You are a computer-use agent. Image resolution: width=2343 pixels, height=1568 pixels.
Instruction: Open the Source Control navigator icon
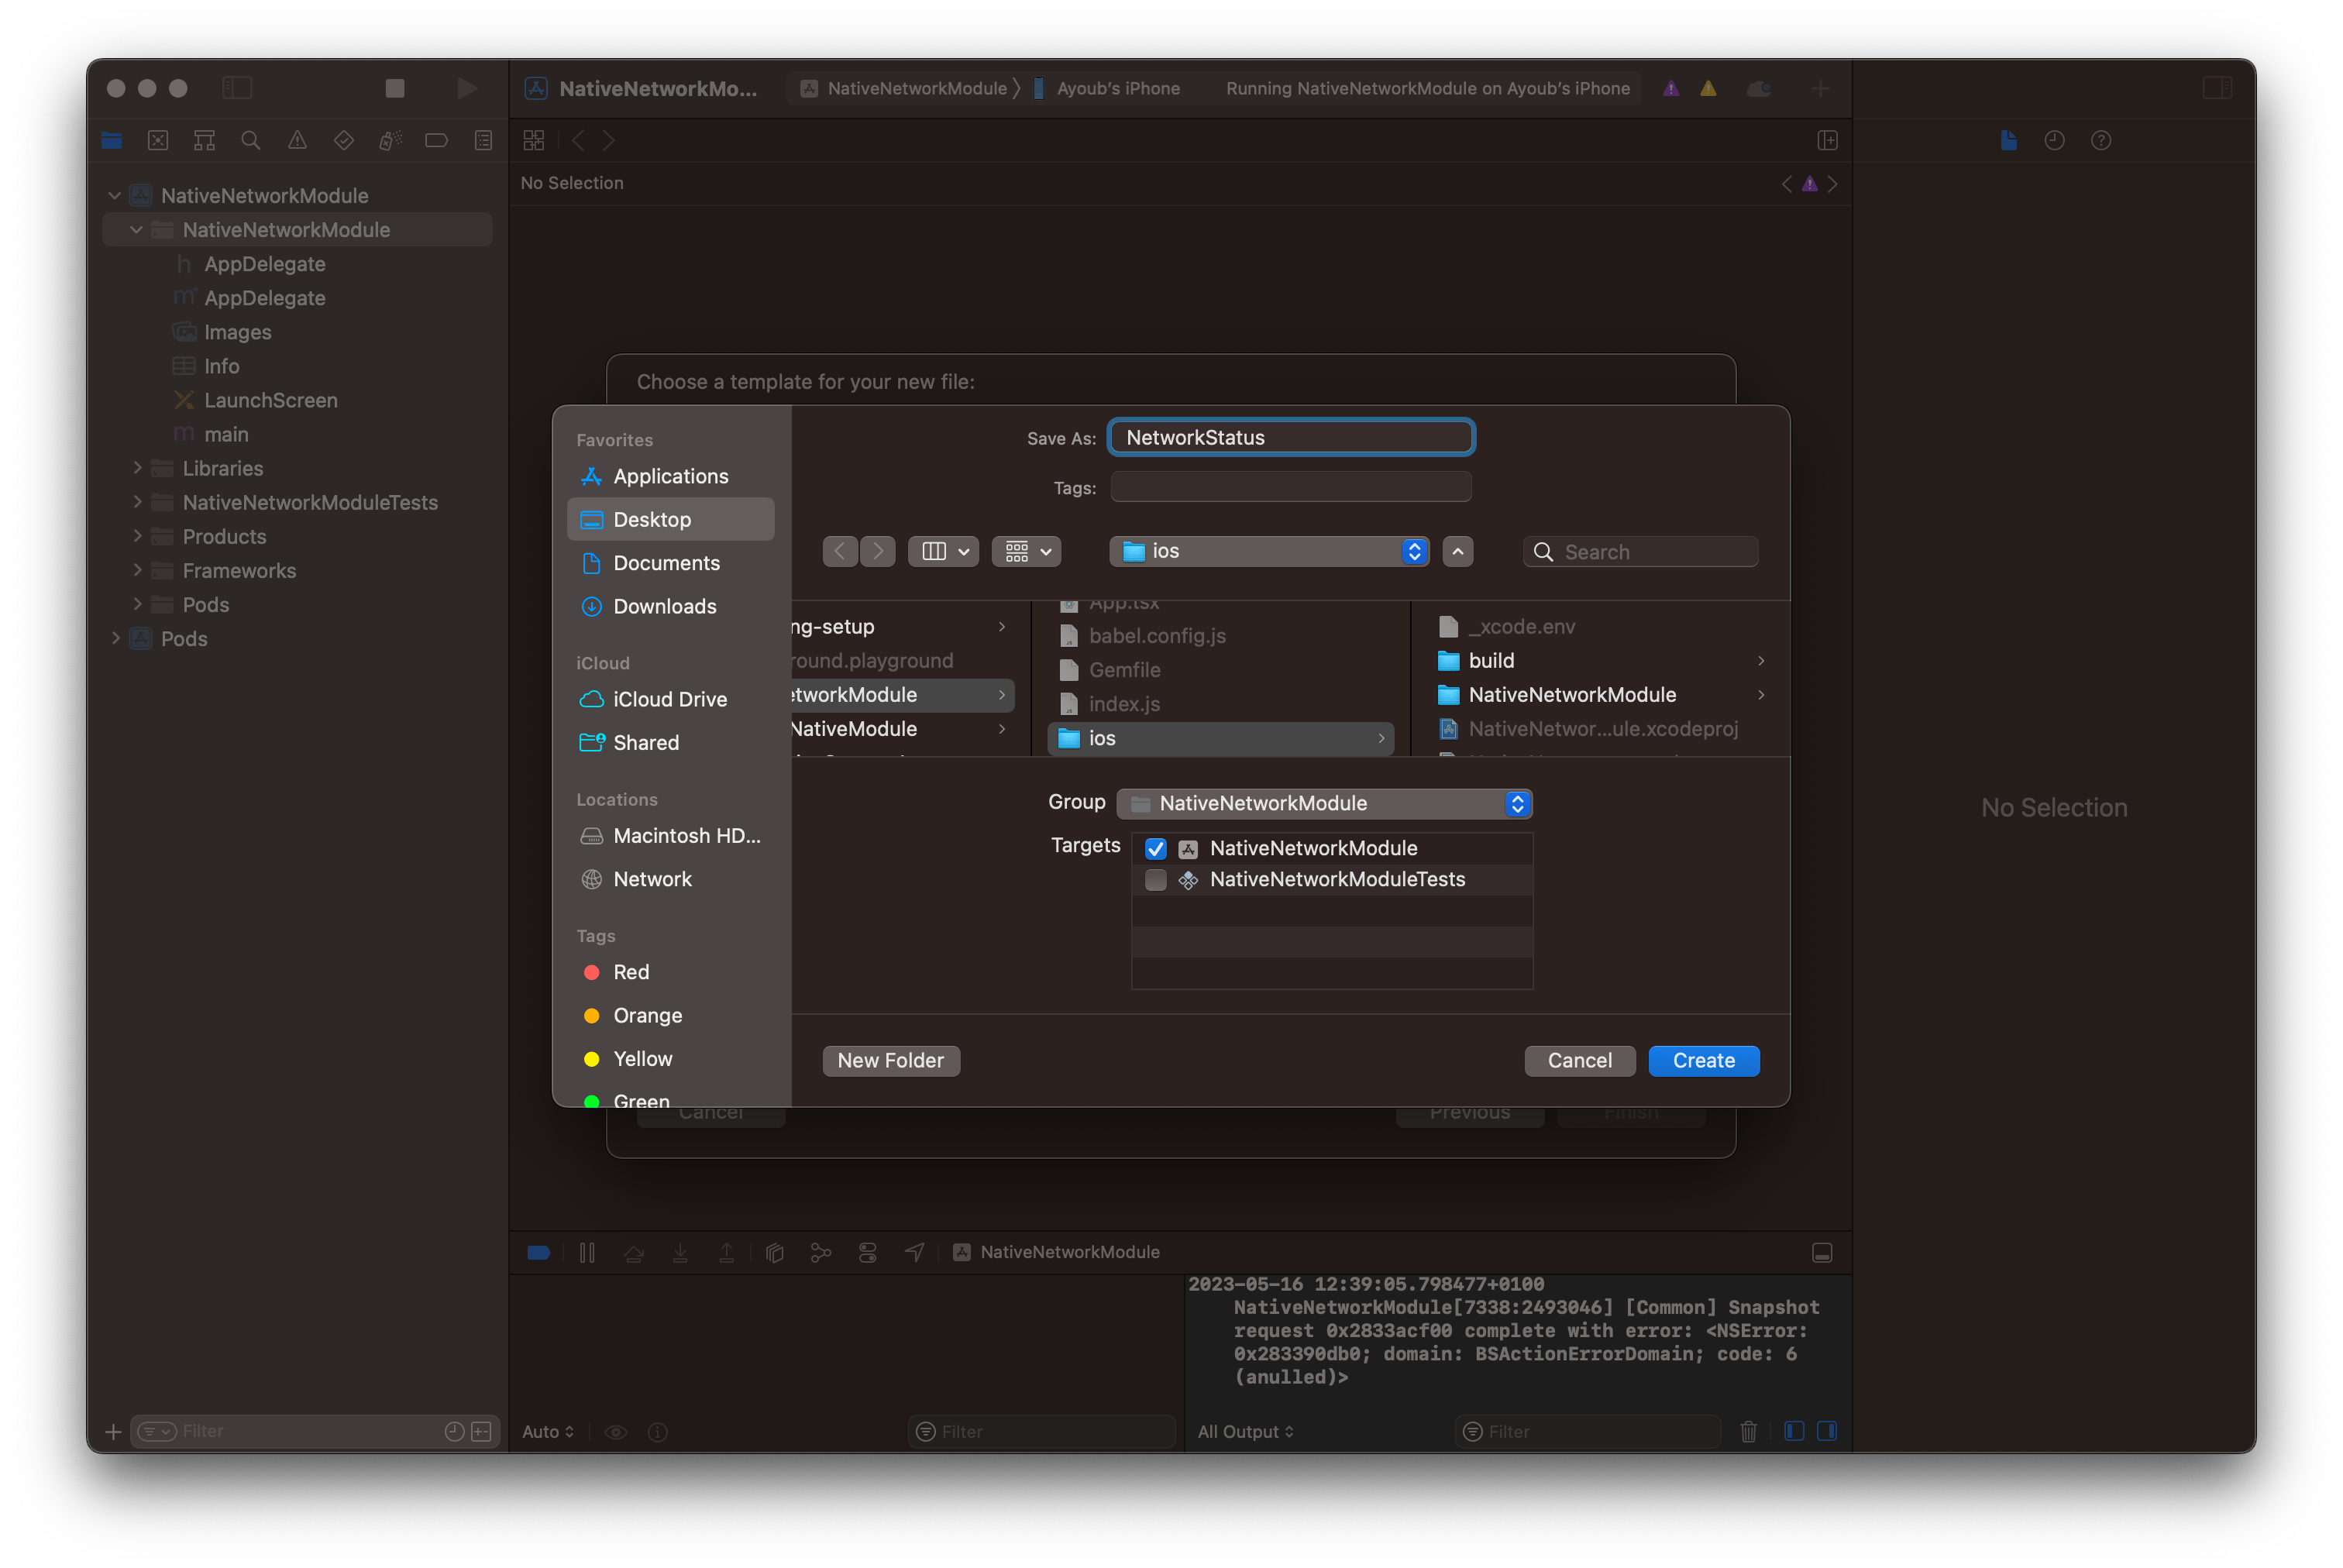158,140
